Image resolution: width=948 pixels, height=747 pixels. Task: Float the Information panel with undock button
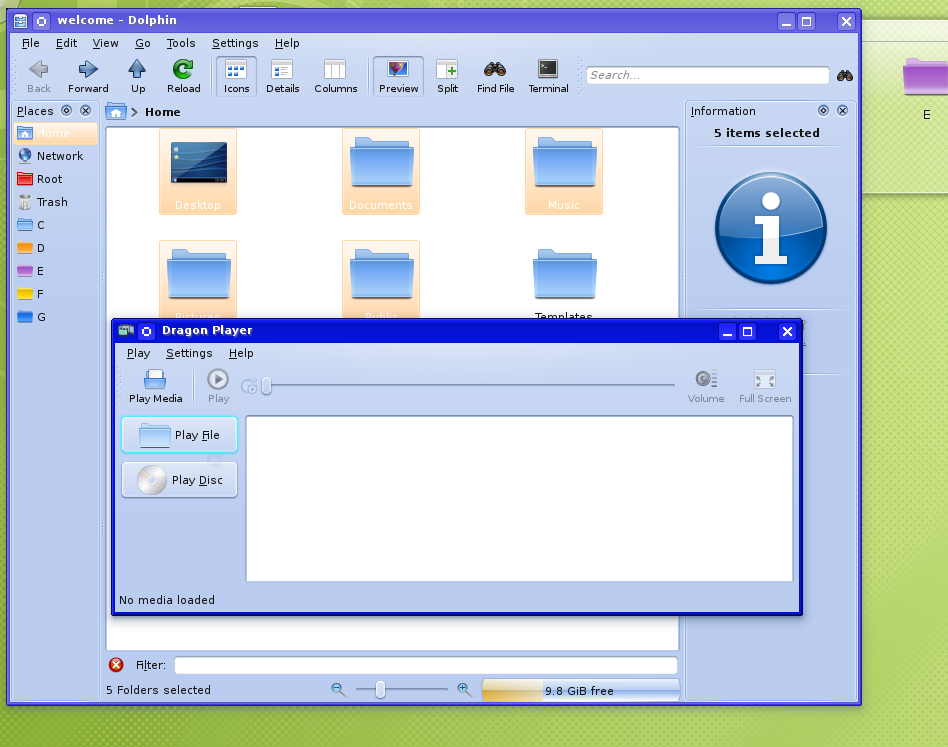click(x=823, y=111)
